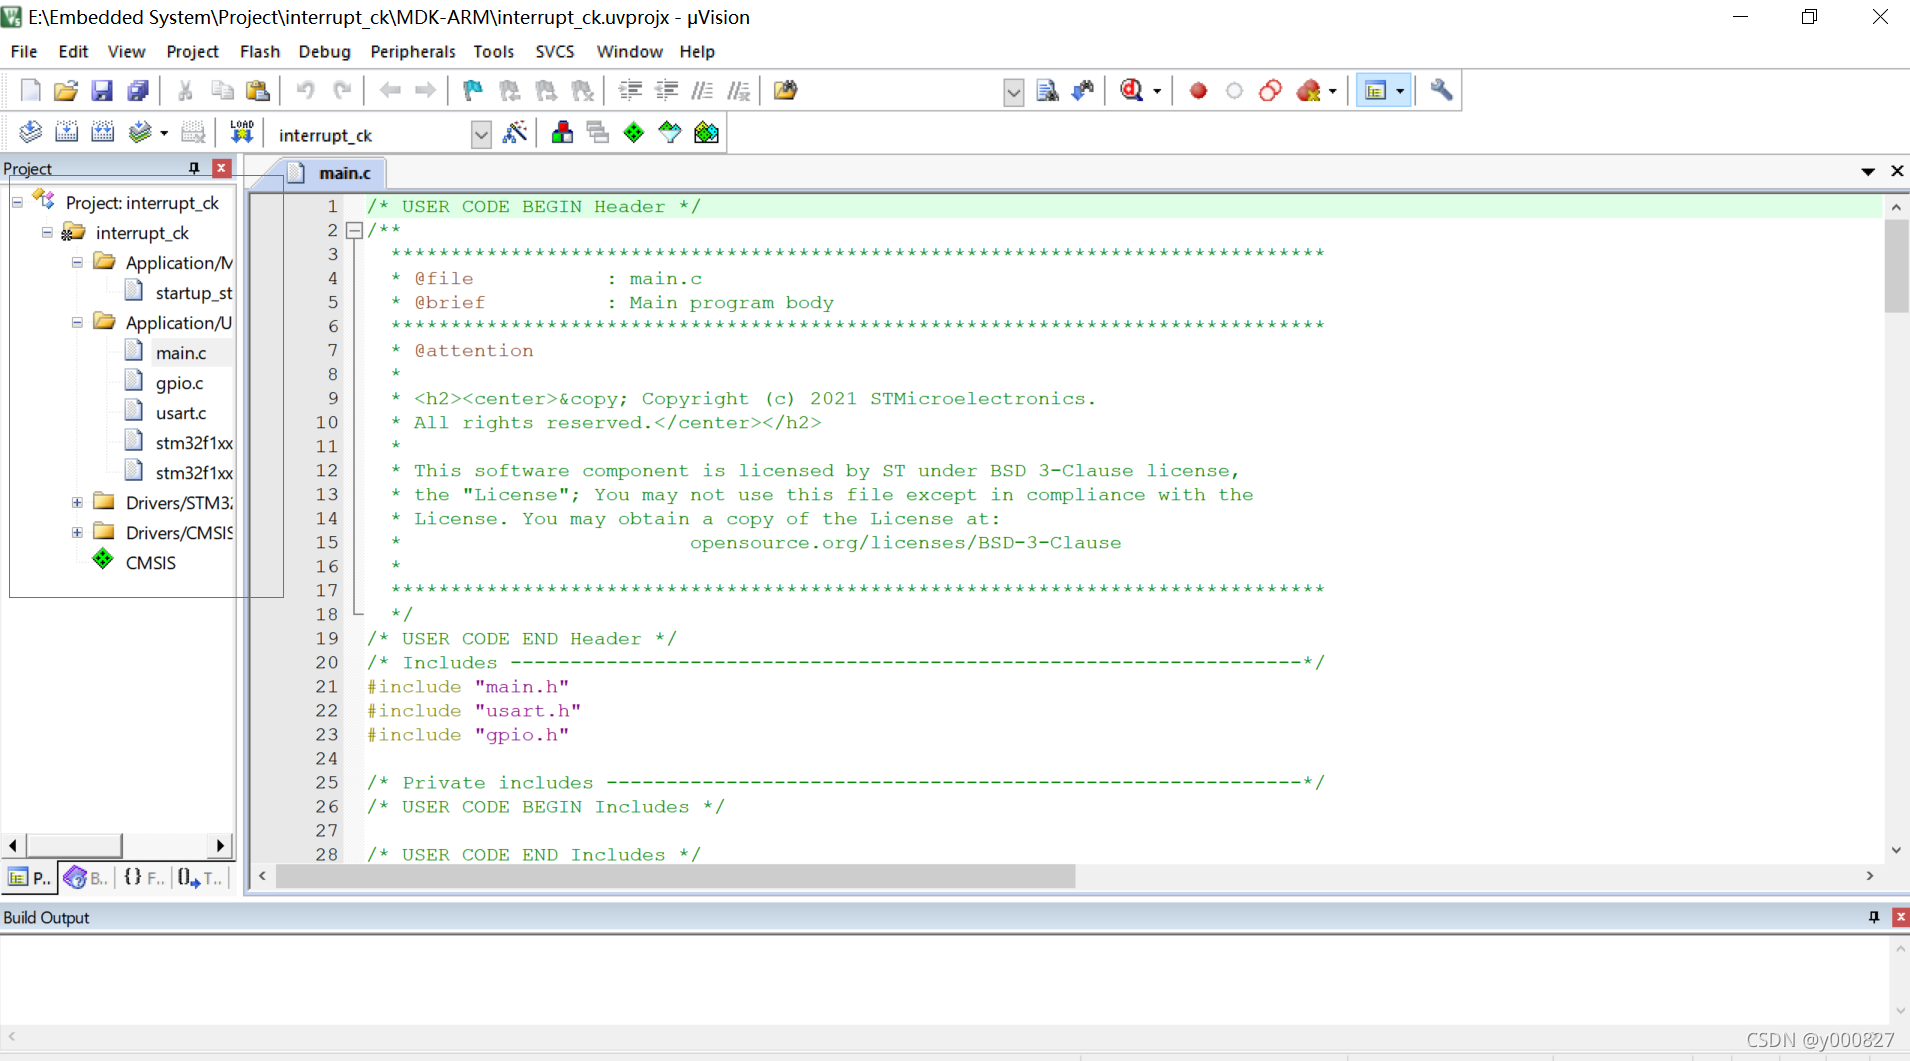
Task: Create a new file with New icon
Action: coord(30,91)
